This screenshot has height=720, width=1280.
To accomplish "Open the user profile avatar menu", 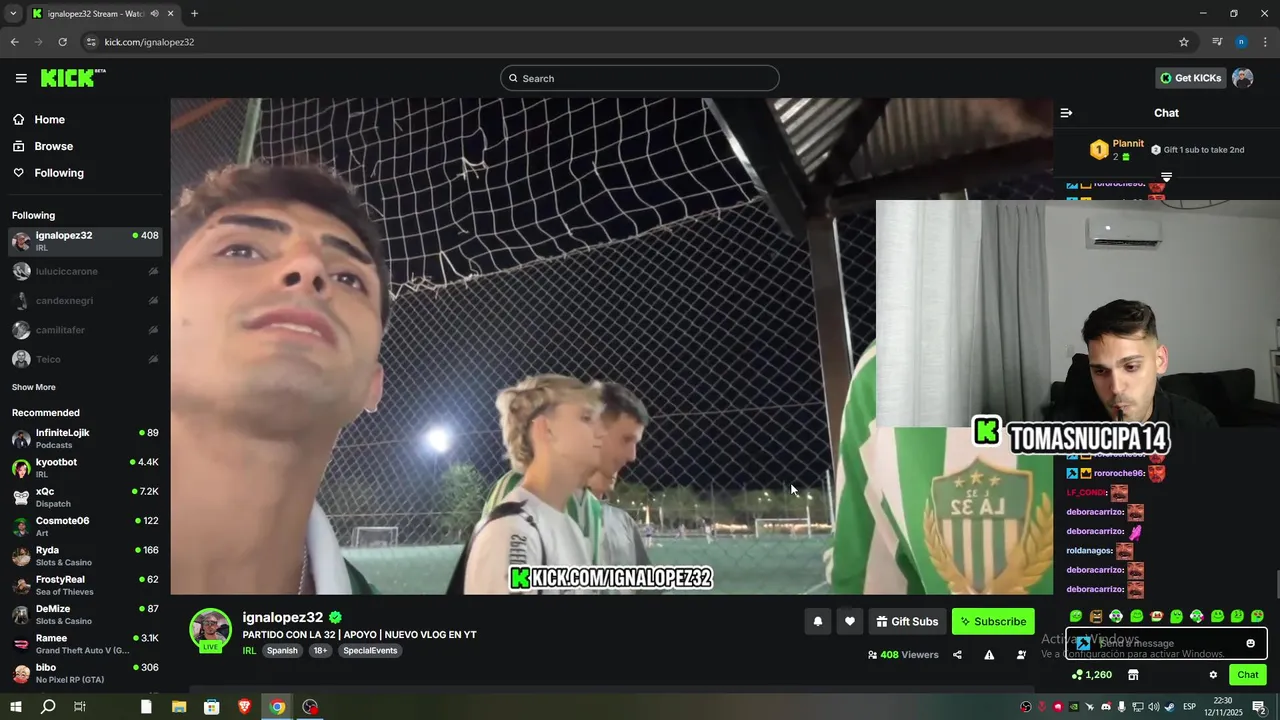I will click(x=1243, y=78).
